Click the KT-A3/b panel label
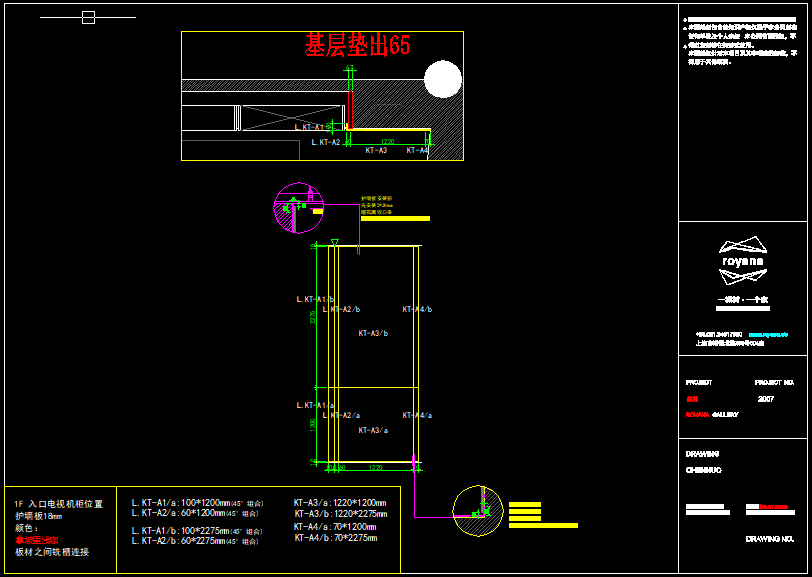Image resolution: width=812 pixels, height=577 pixels. [373, 333]
